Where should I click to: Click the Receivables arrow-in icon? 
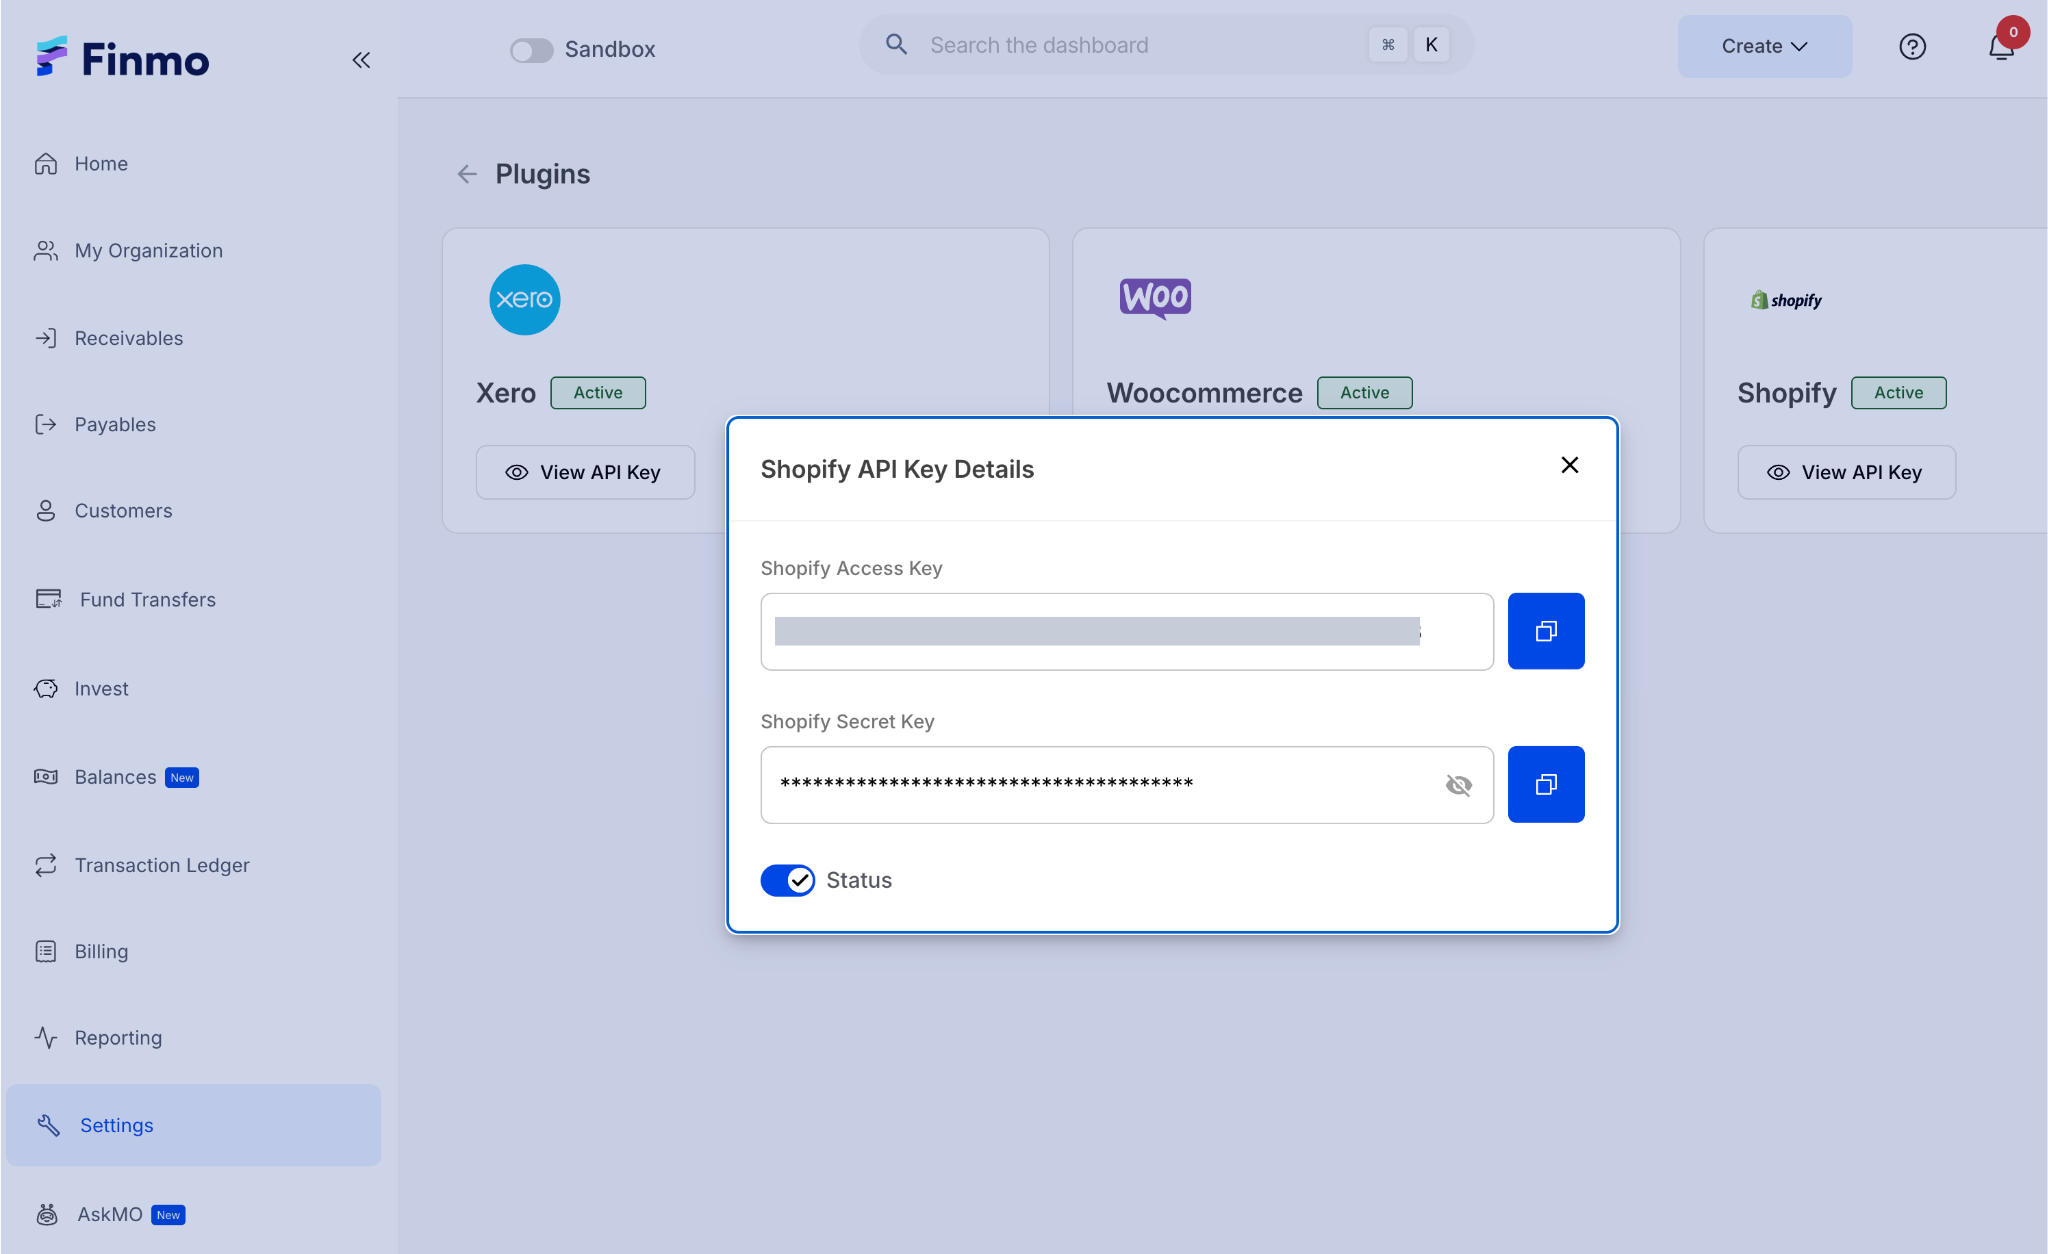point(46,338)
